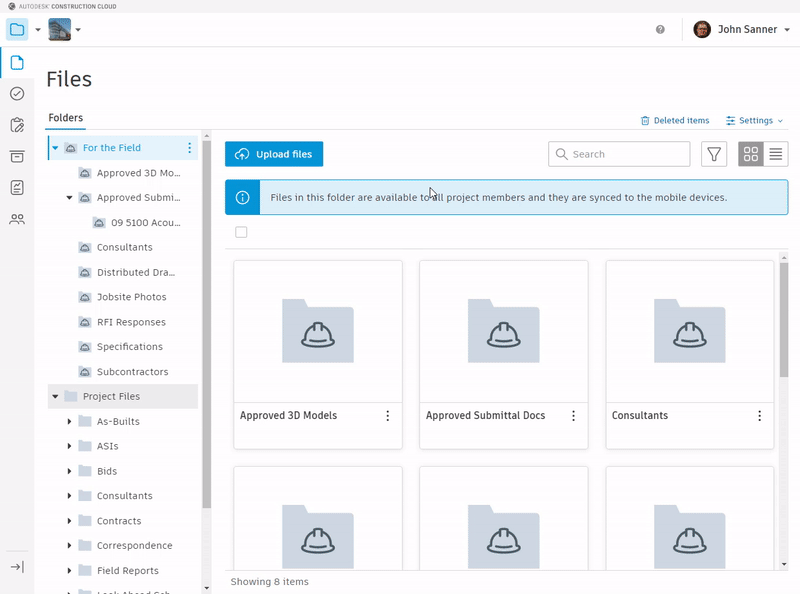Expand the ASIs folder

point(69,446)
